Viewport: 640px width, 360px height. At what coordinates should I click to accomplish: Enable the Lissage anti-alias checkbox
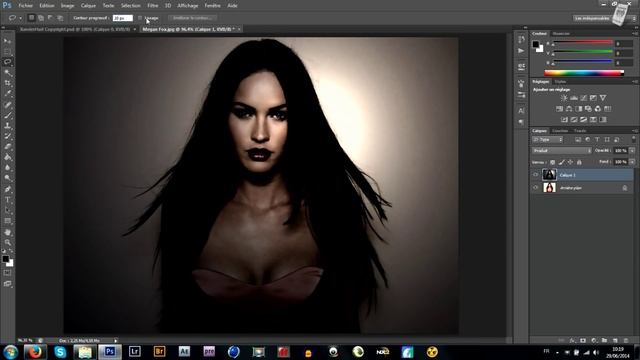coord(140,18)
